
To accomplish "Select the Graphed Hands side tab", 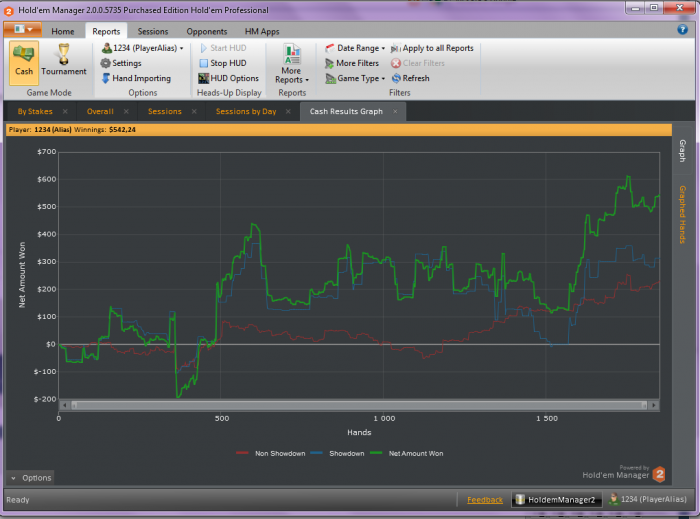I will click(682, 215).
